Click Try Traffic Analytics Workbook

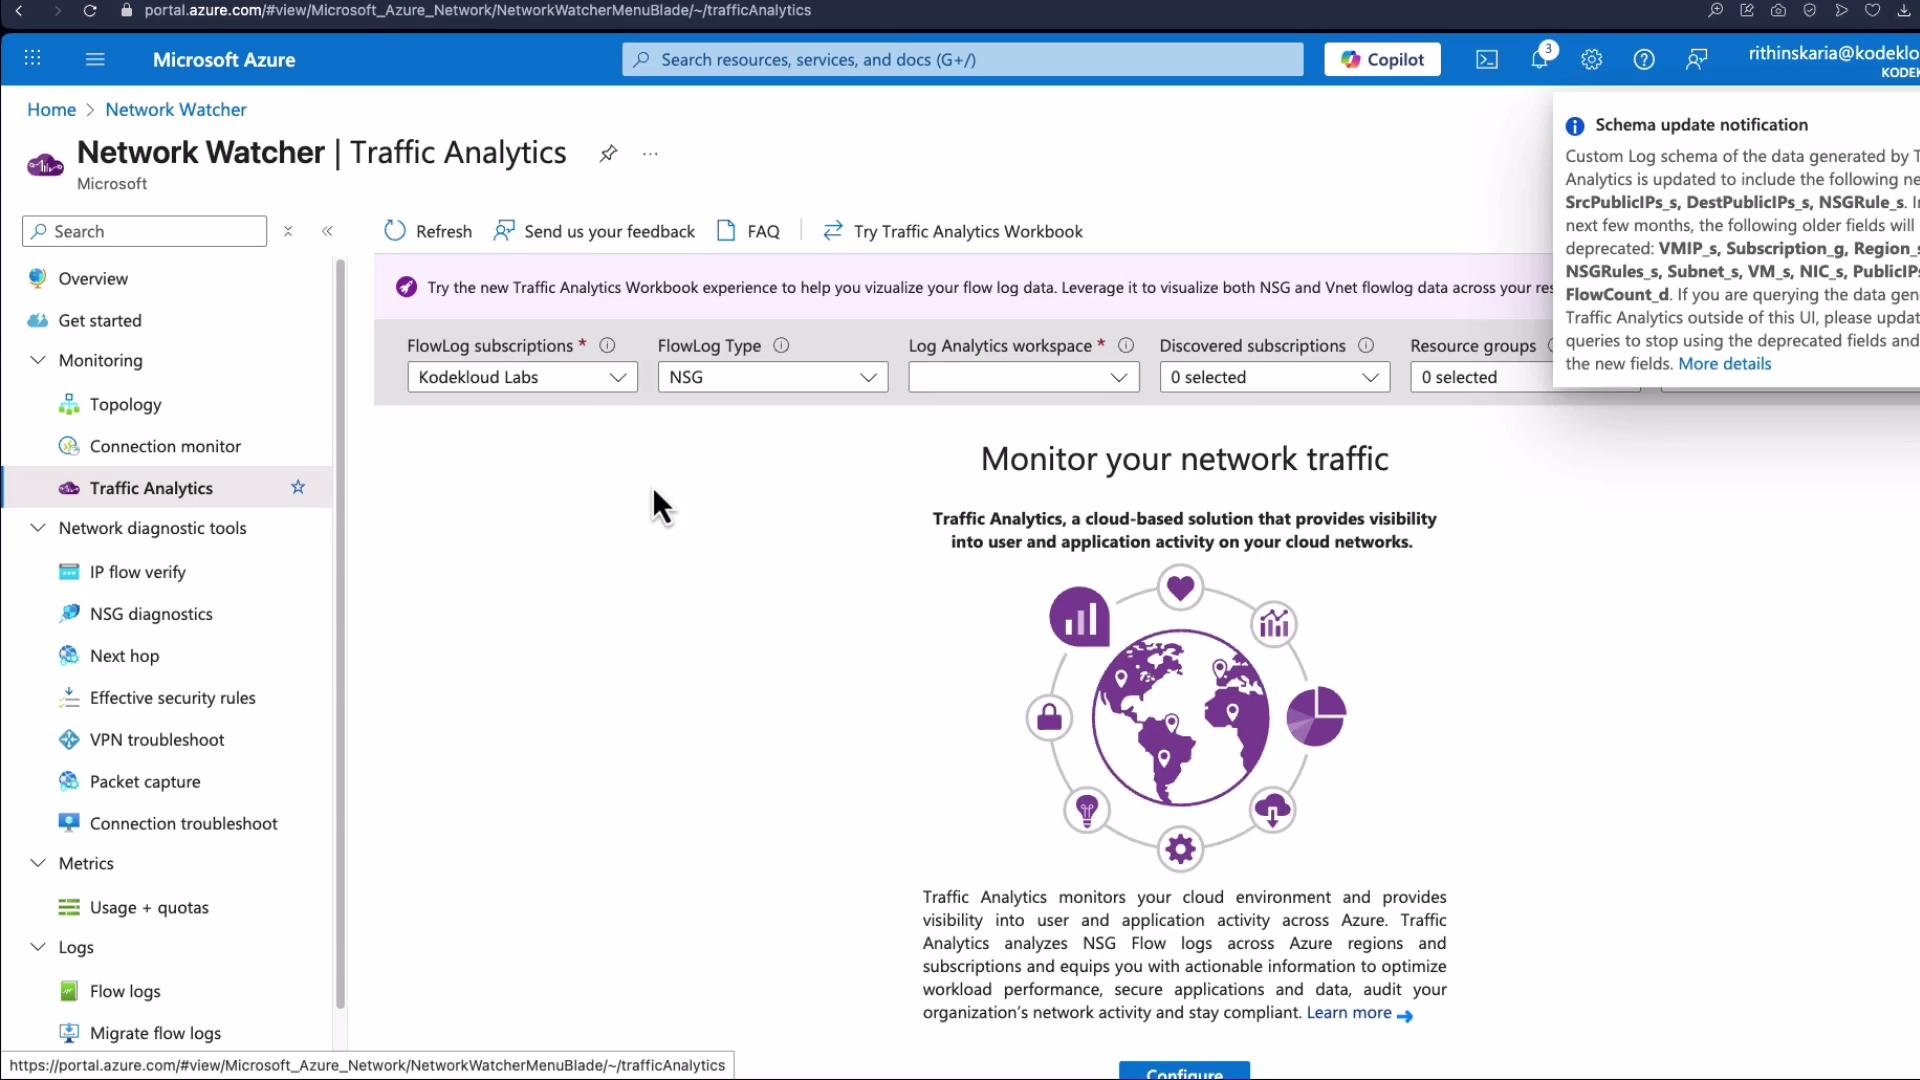click(953, 231)
